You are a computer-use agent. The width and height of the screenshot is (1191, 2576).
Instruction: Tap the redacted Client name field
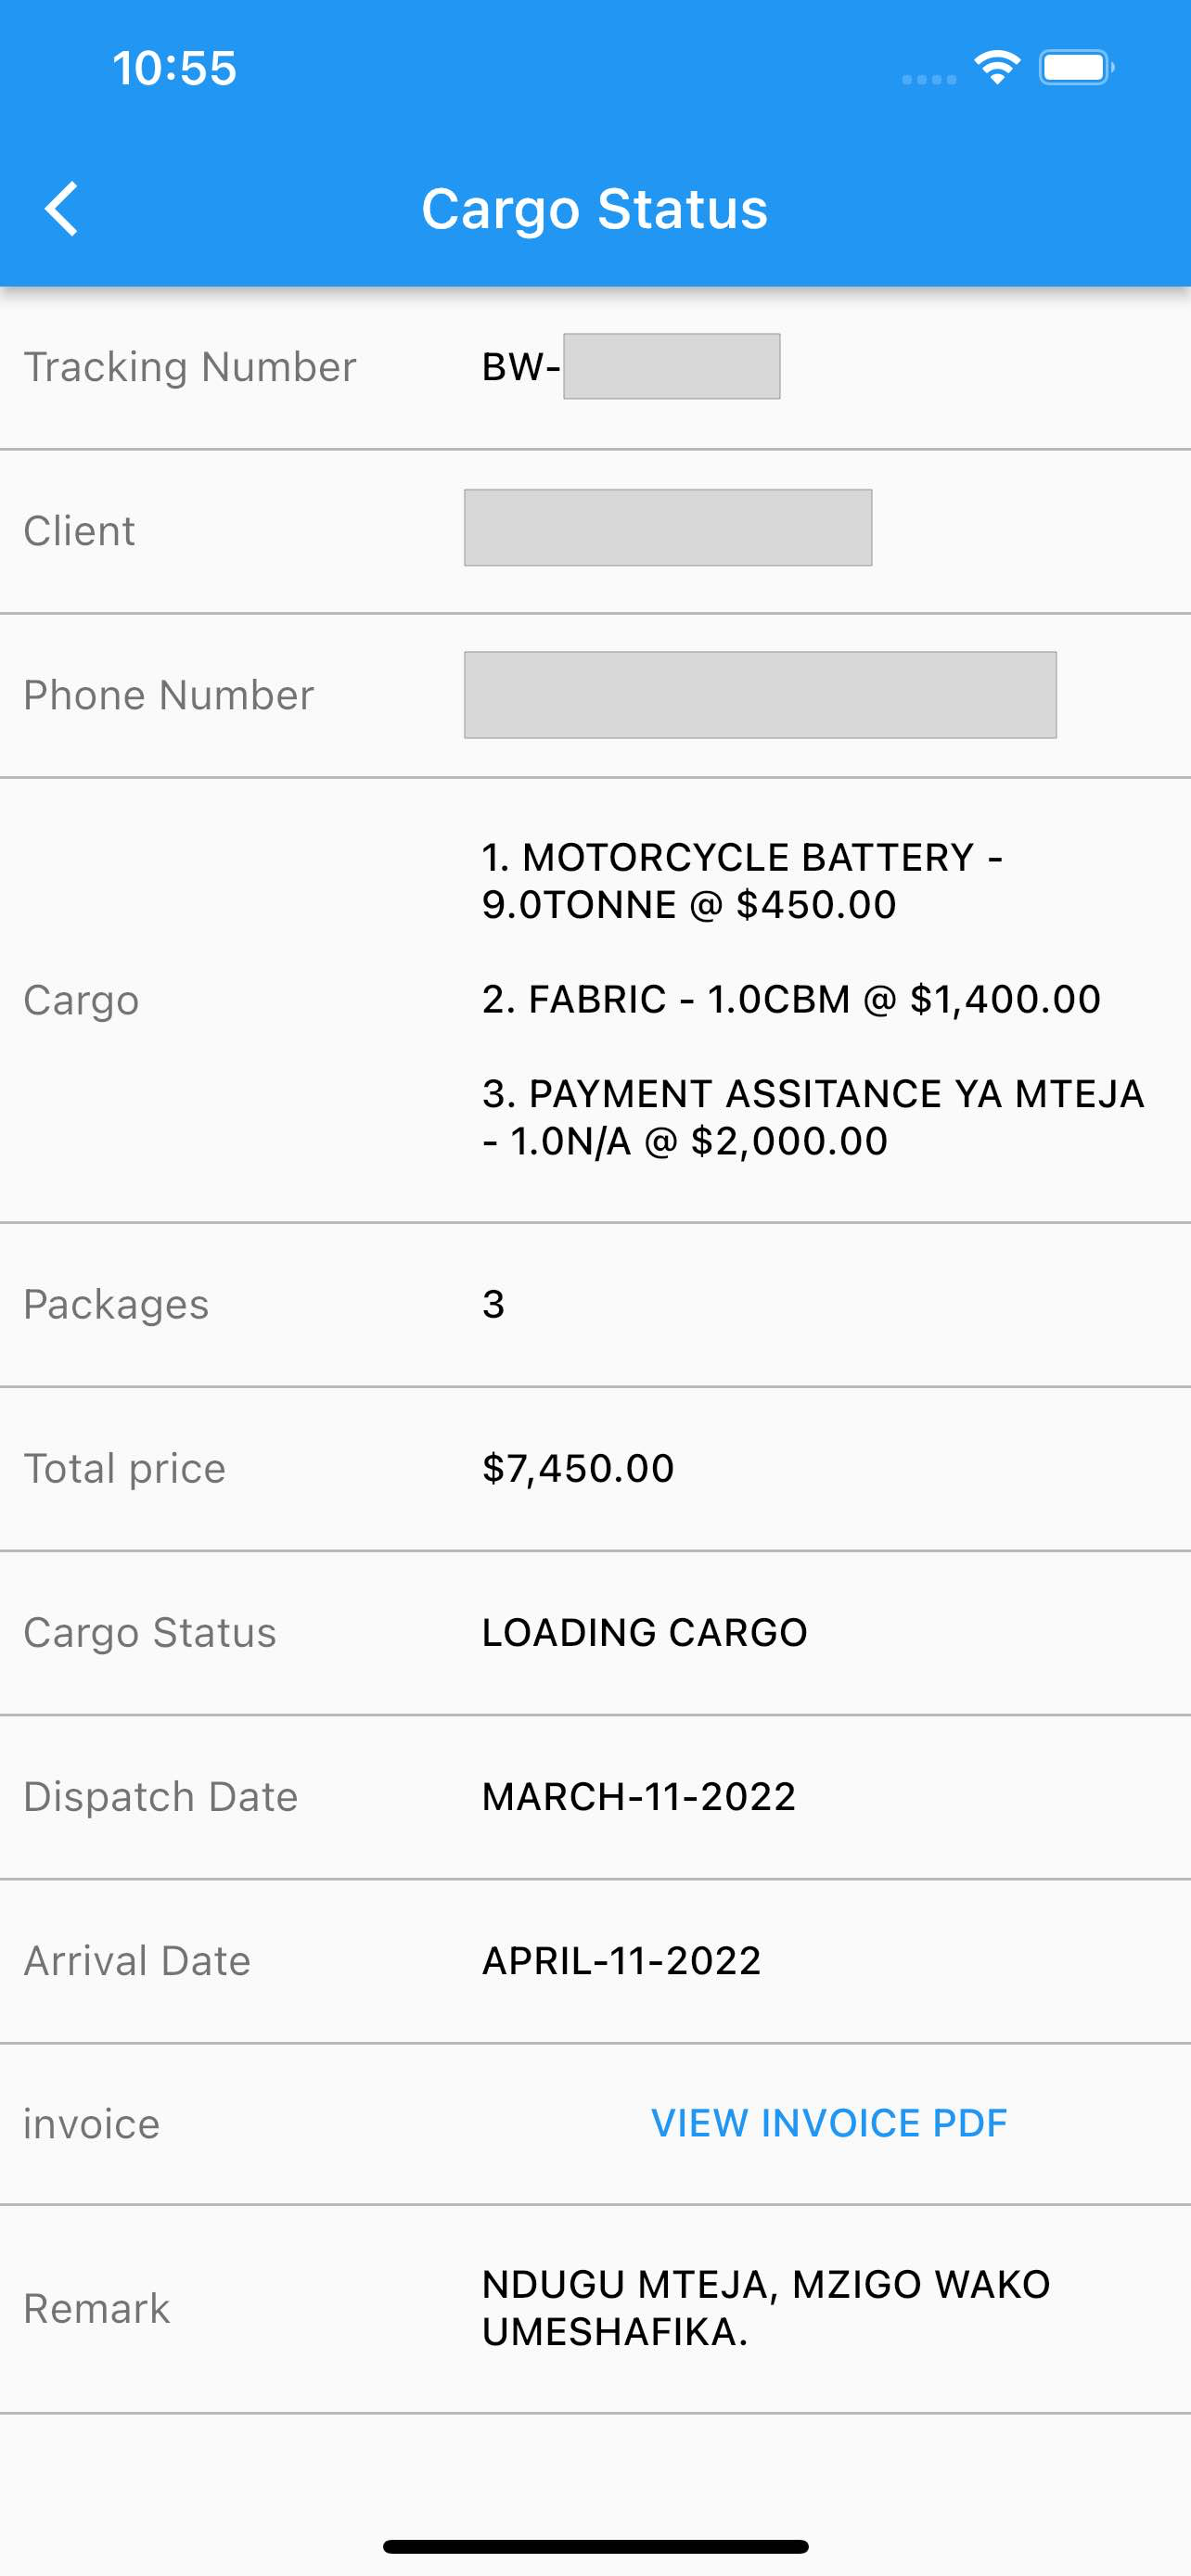(x=668, y=528)
